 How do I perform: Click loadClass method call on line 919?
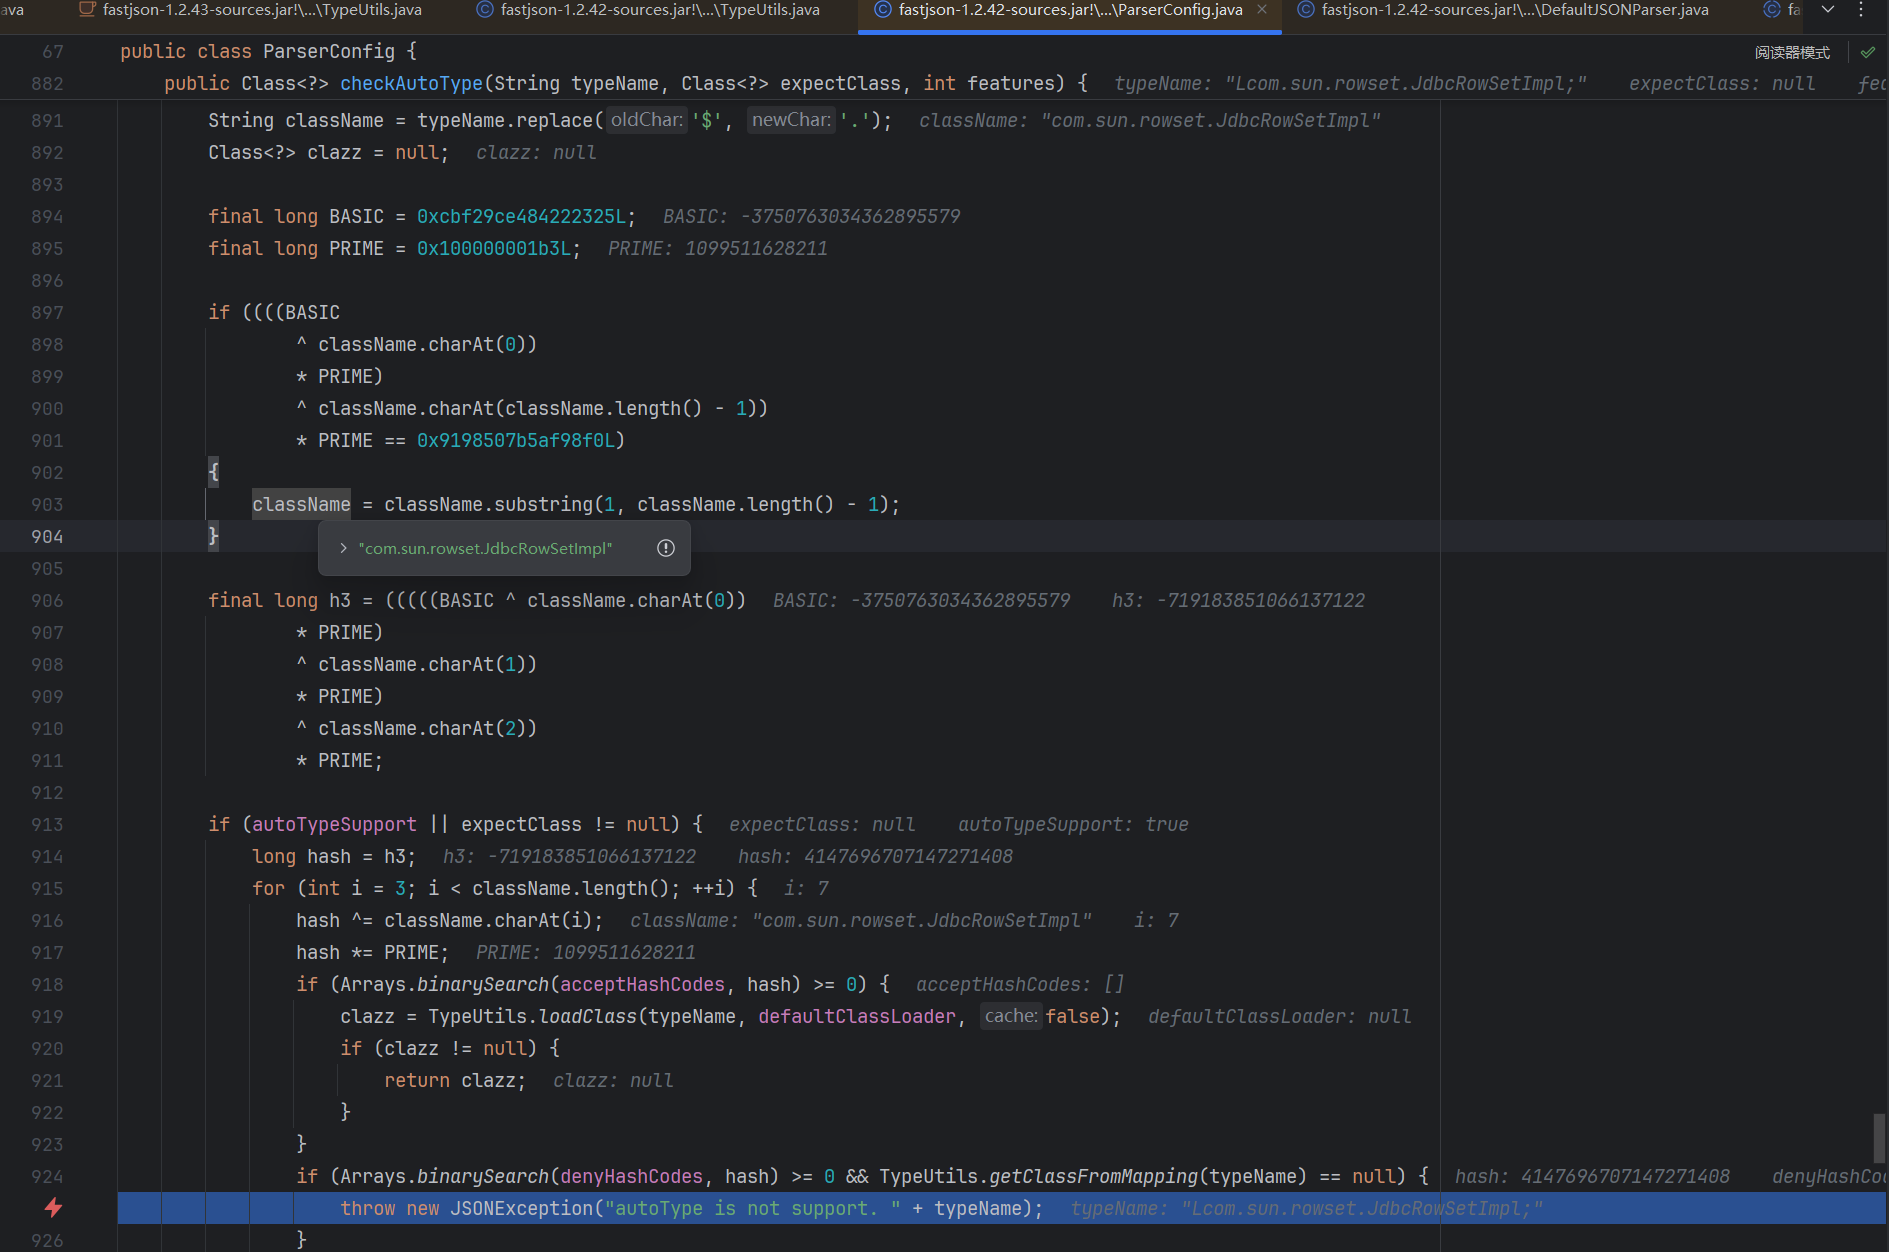point(587,1017)
